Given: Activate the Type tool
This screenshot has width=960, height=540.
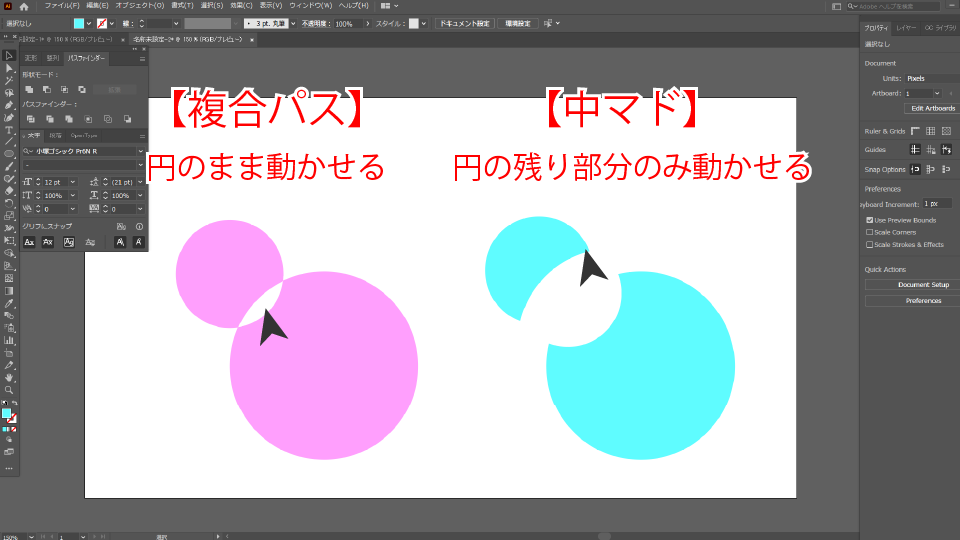Looking at the screenshot, I should tap(9, 130).
